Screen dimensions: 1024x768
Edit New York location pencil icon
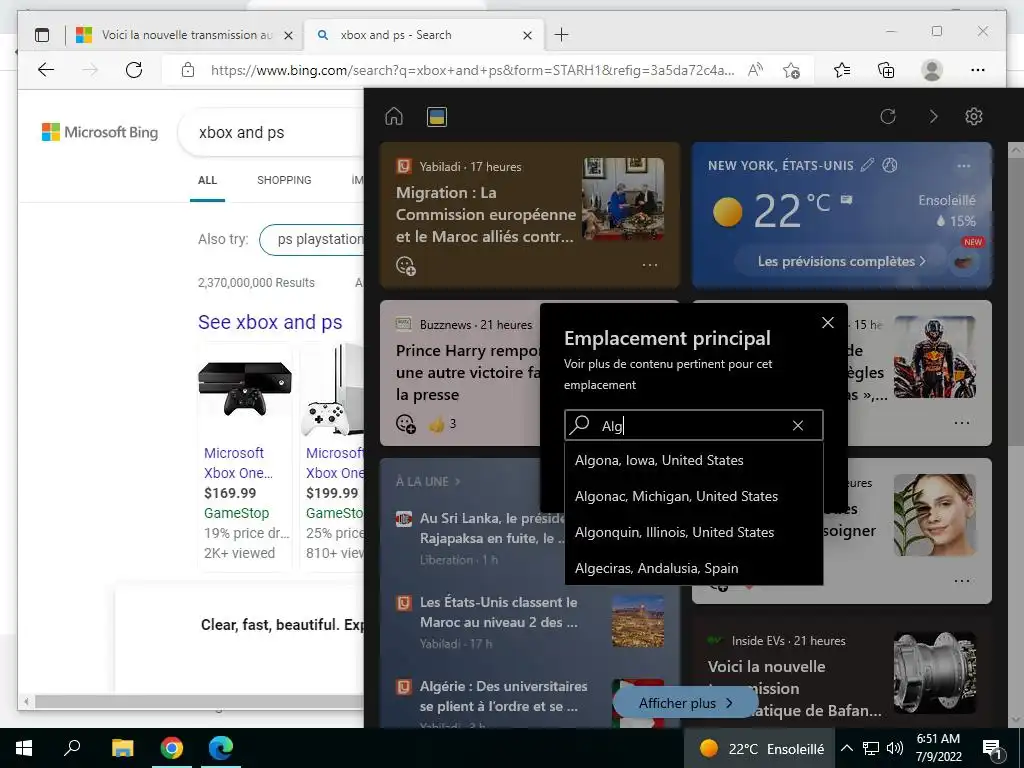coord(867,165)
